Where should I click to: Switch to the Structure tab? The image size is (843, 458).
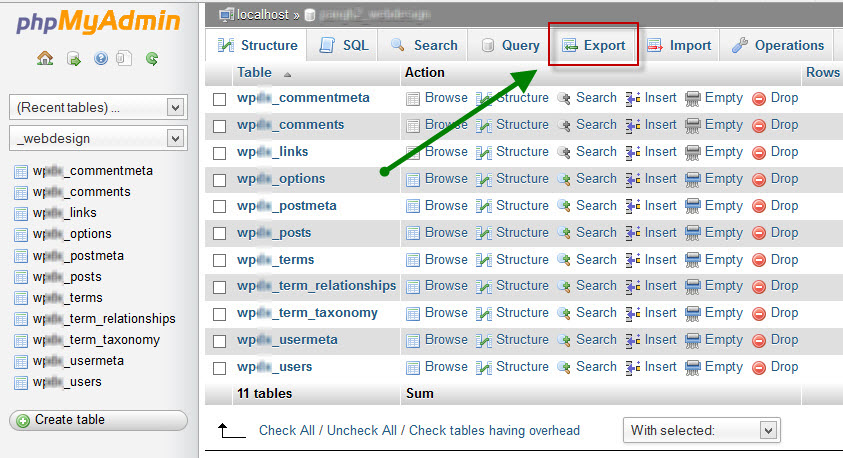(x=258, y=45)
